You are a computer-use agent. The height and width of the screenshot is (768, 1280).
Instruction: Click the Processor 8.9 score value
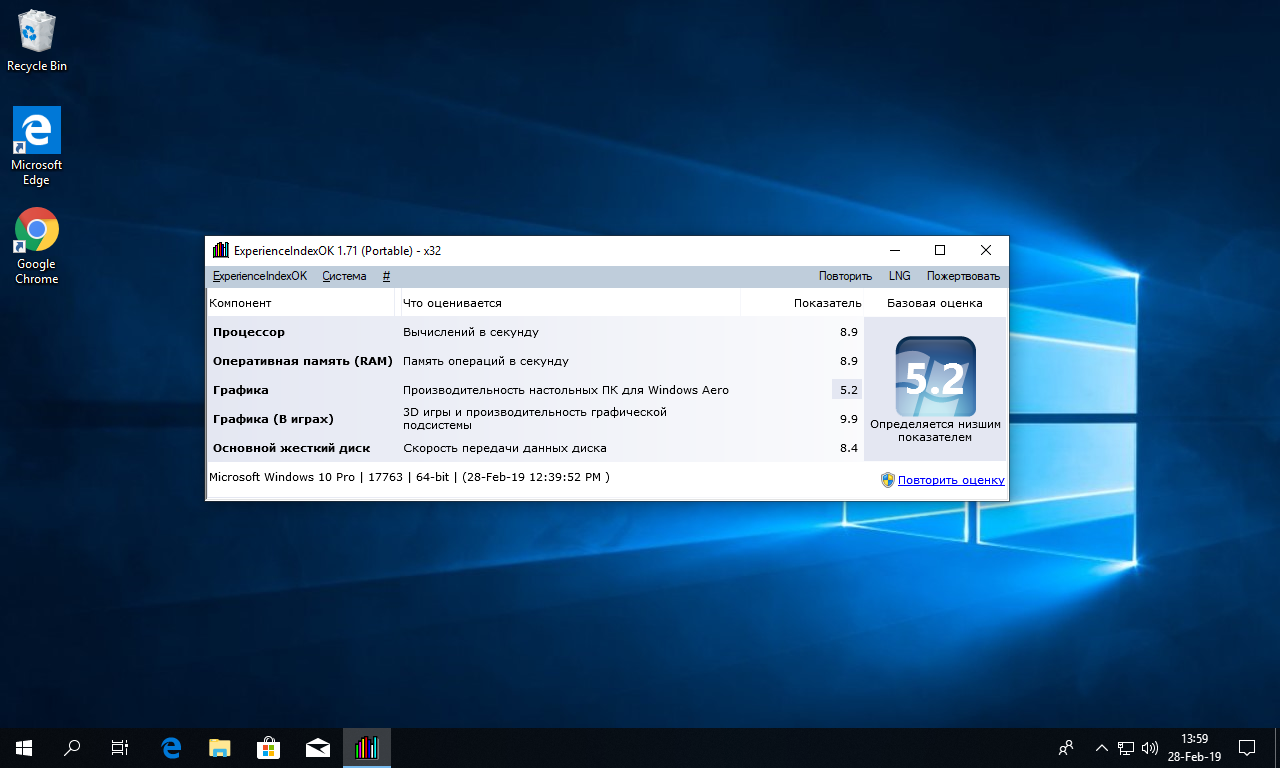(849, 332)
